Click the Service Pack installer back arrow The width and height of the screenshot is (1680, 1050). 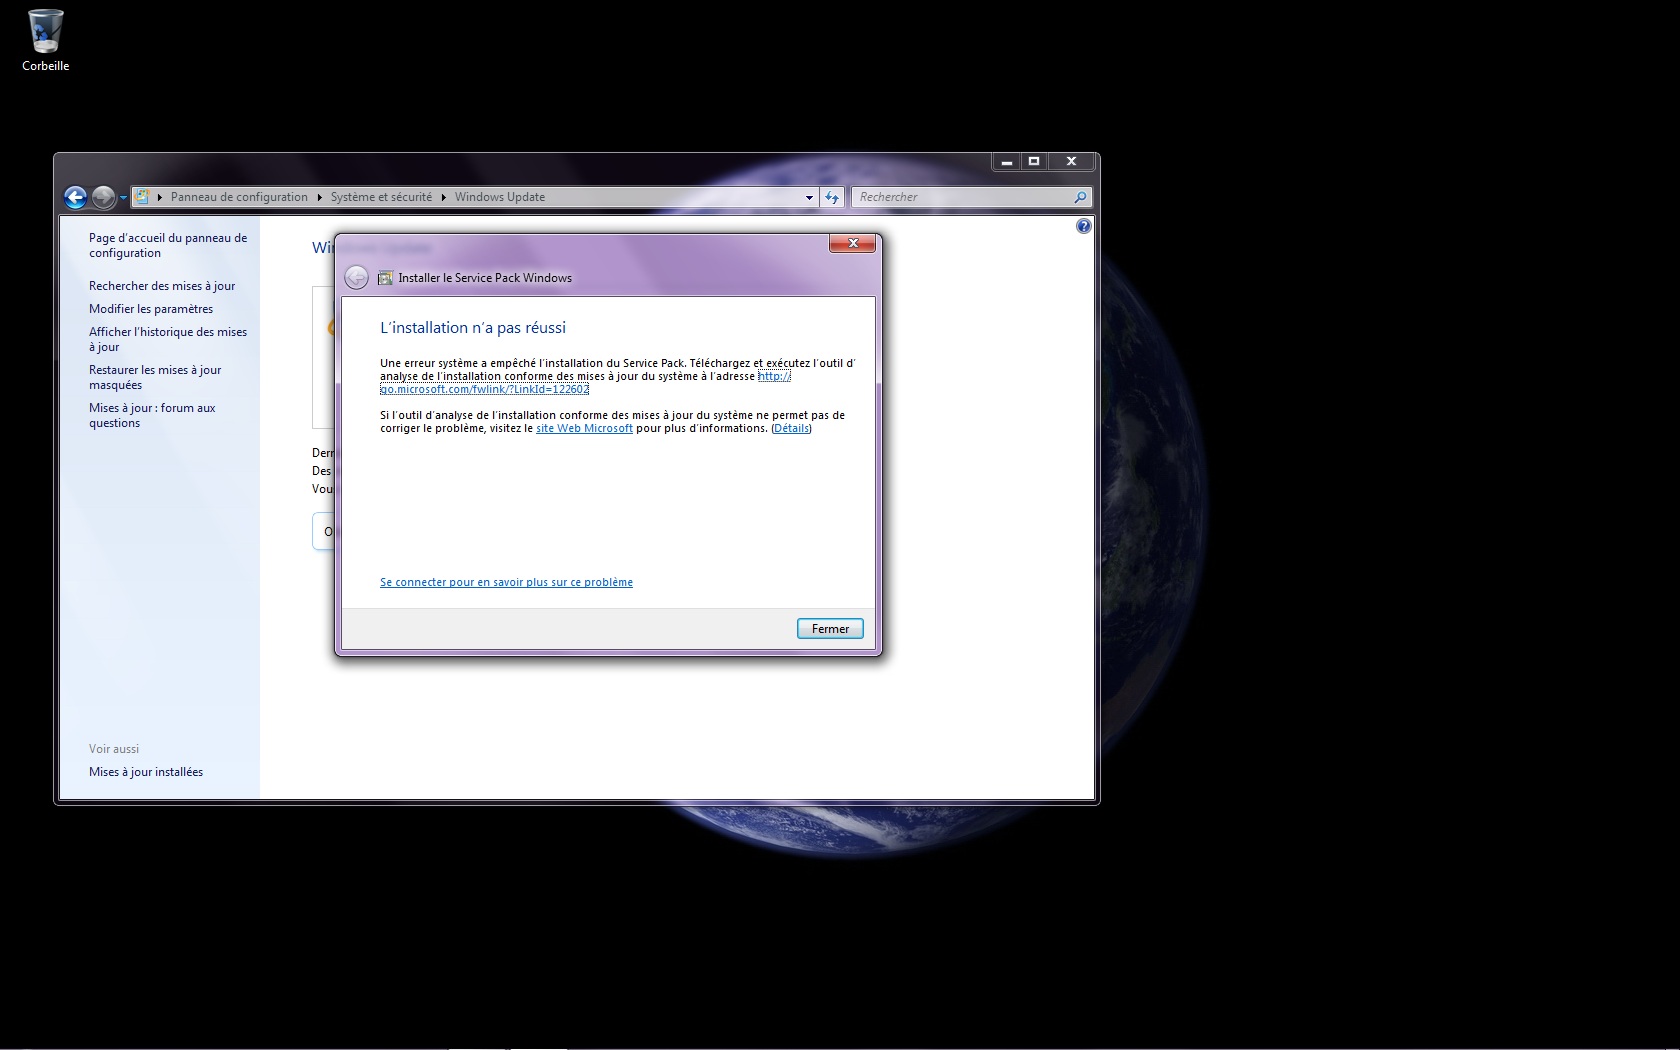(x=356, y=278)
